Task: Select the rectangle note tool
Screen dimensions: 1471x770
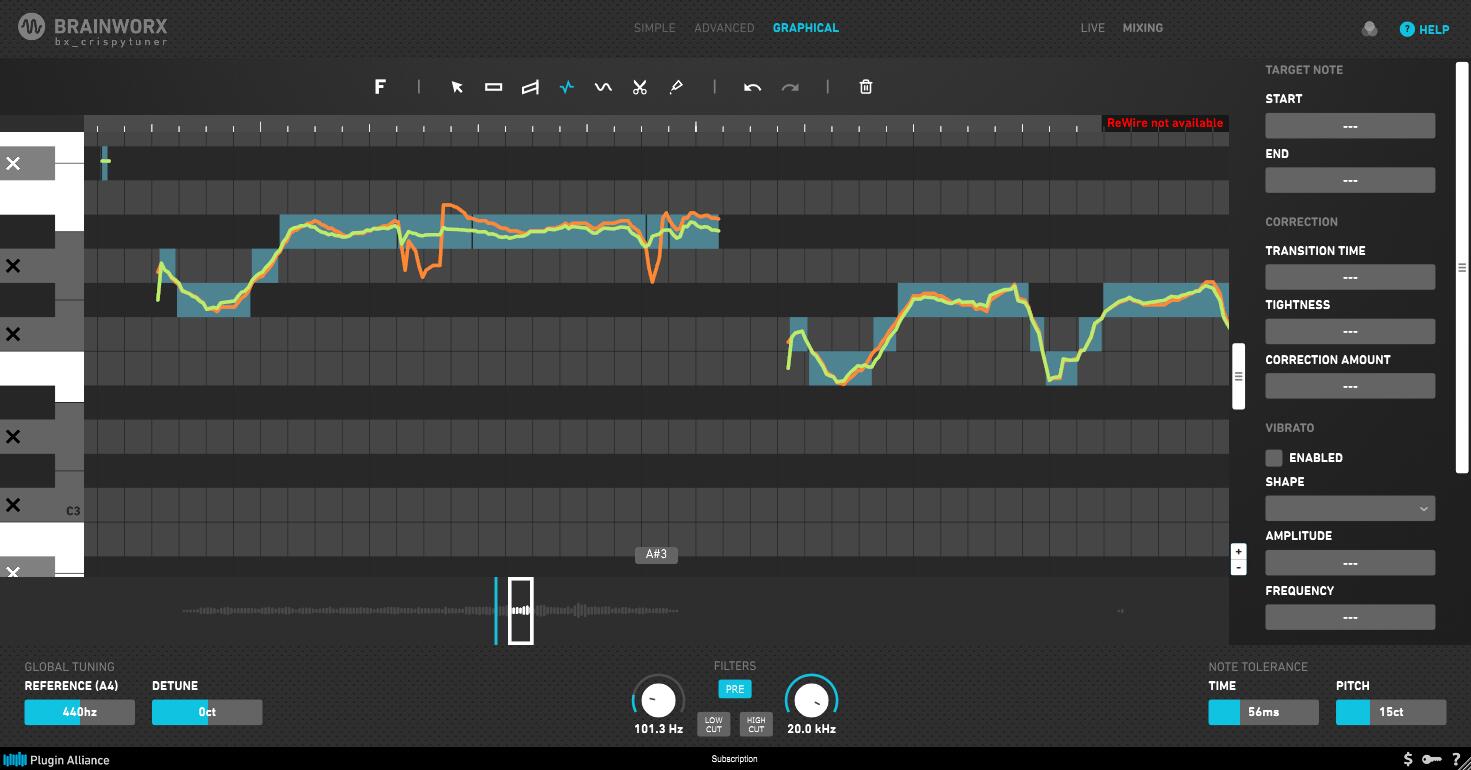Action: pyautogui.click(x=494, y=87)
